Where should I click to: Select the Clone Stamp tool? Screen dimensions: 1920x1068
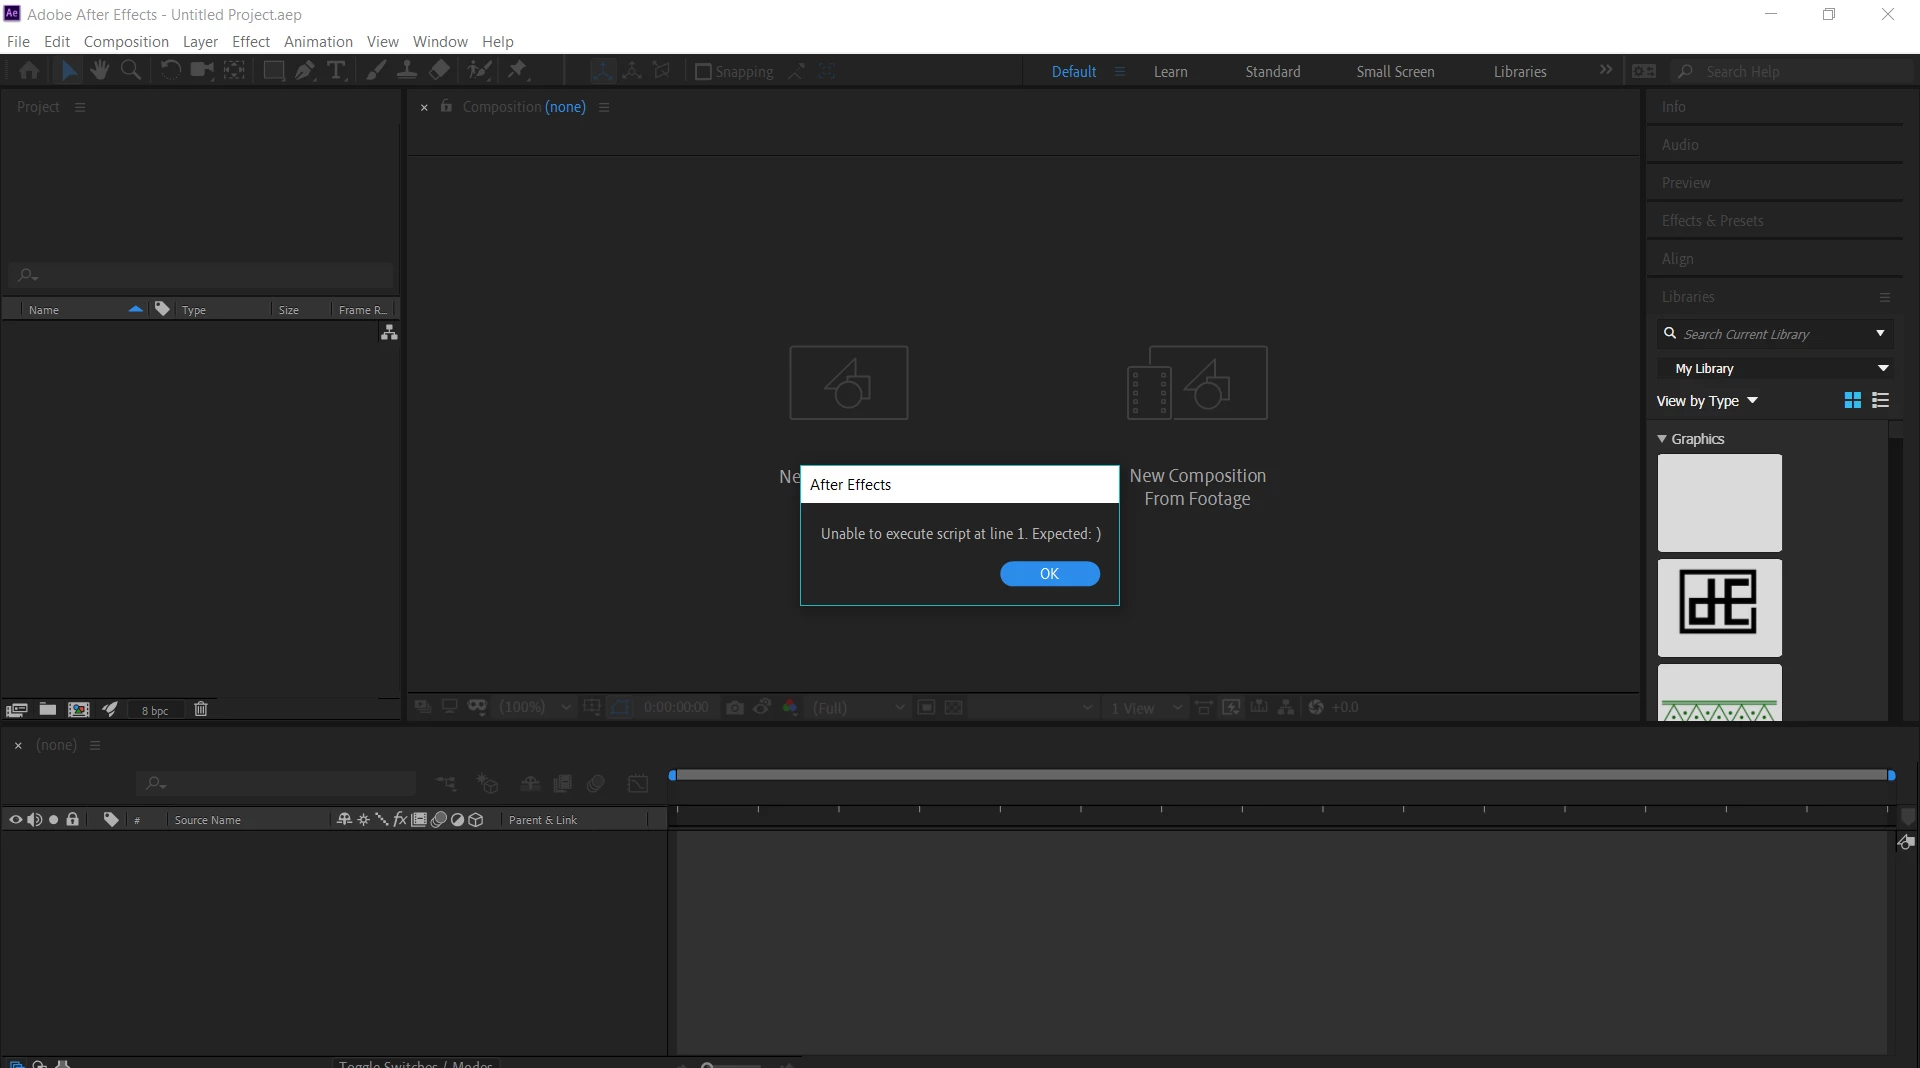point(407,70)
